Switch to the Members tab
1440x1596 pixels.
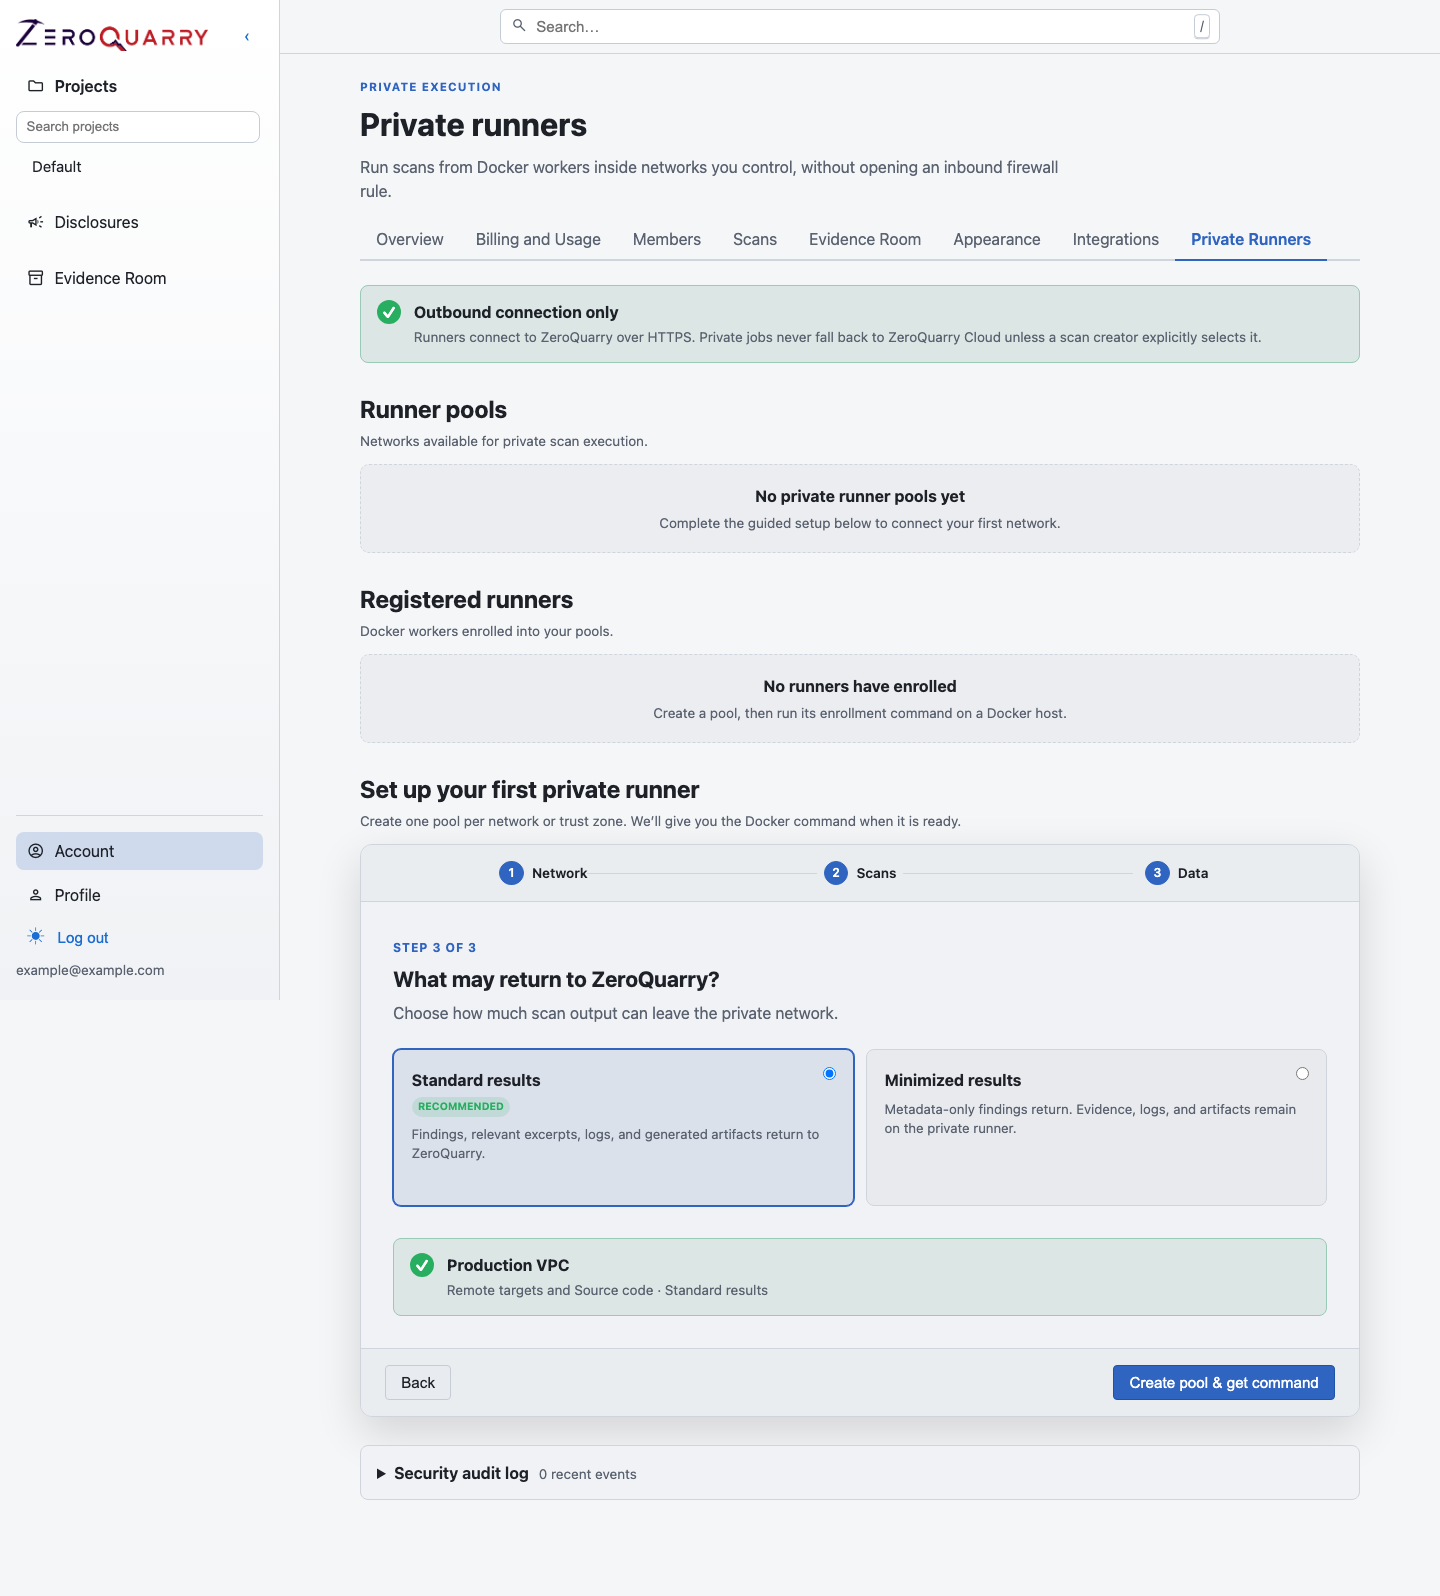coord(667,240)
